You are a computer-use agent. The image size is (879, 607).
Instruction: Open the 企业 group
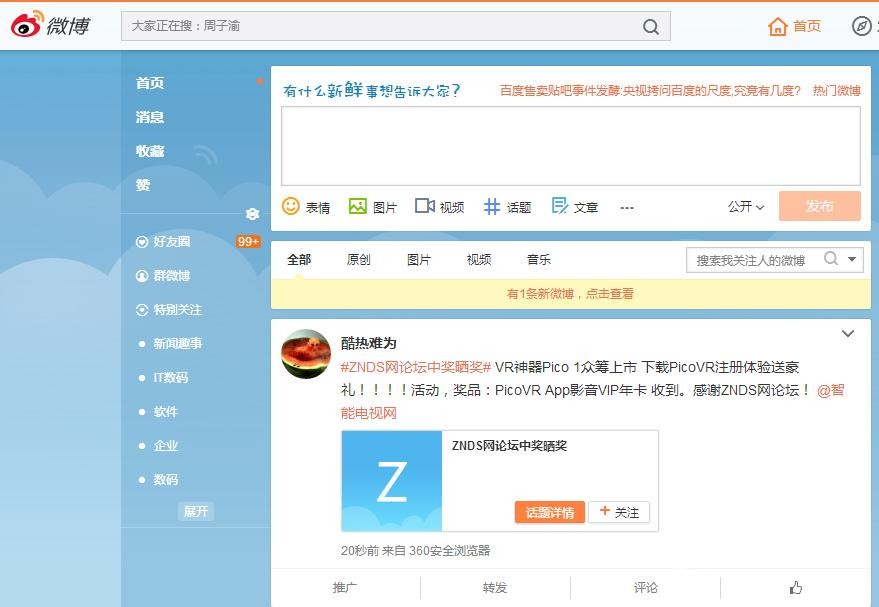click(165, 446)
